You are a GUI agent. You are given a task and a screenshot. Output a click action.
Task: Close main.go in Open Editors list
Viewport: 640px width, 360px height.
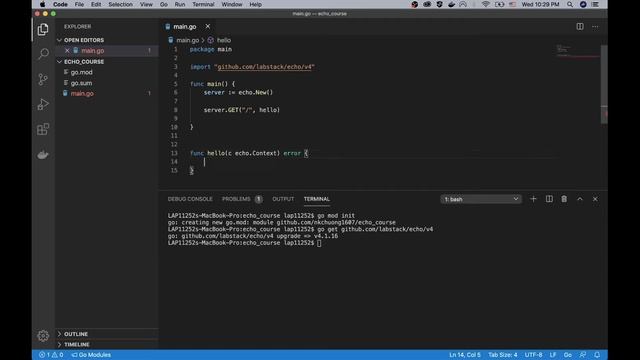point(67,51)
